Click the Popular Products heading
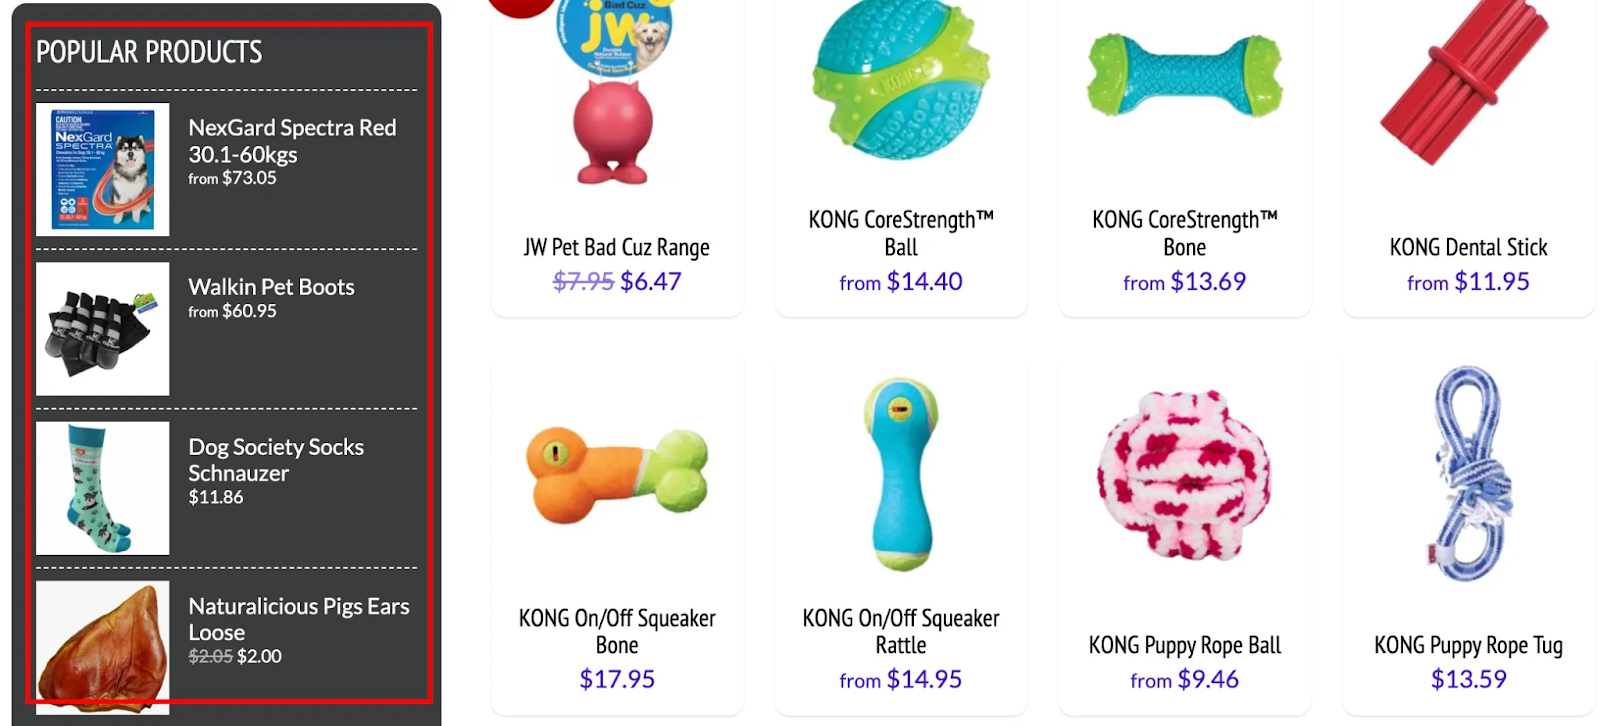 click(149, 52)
